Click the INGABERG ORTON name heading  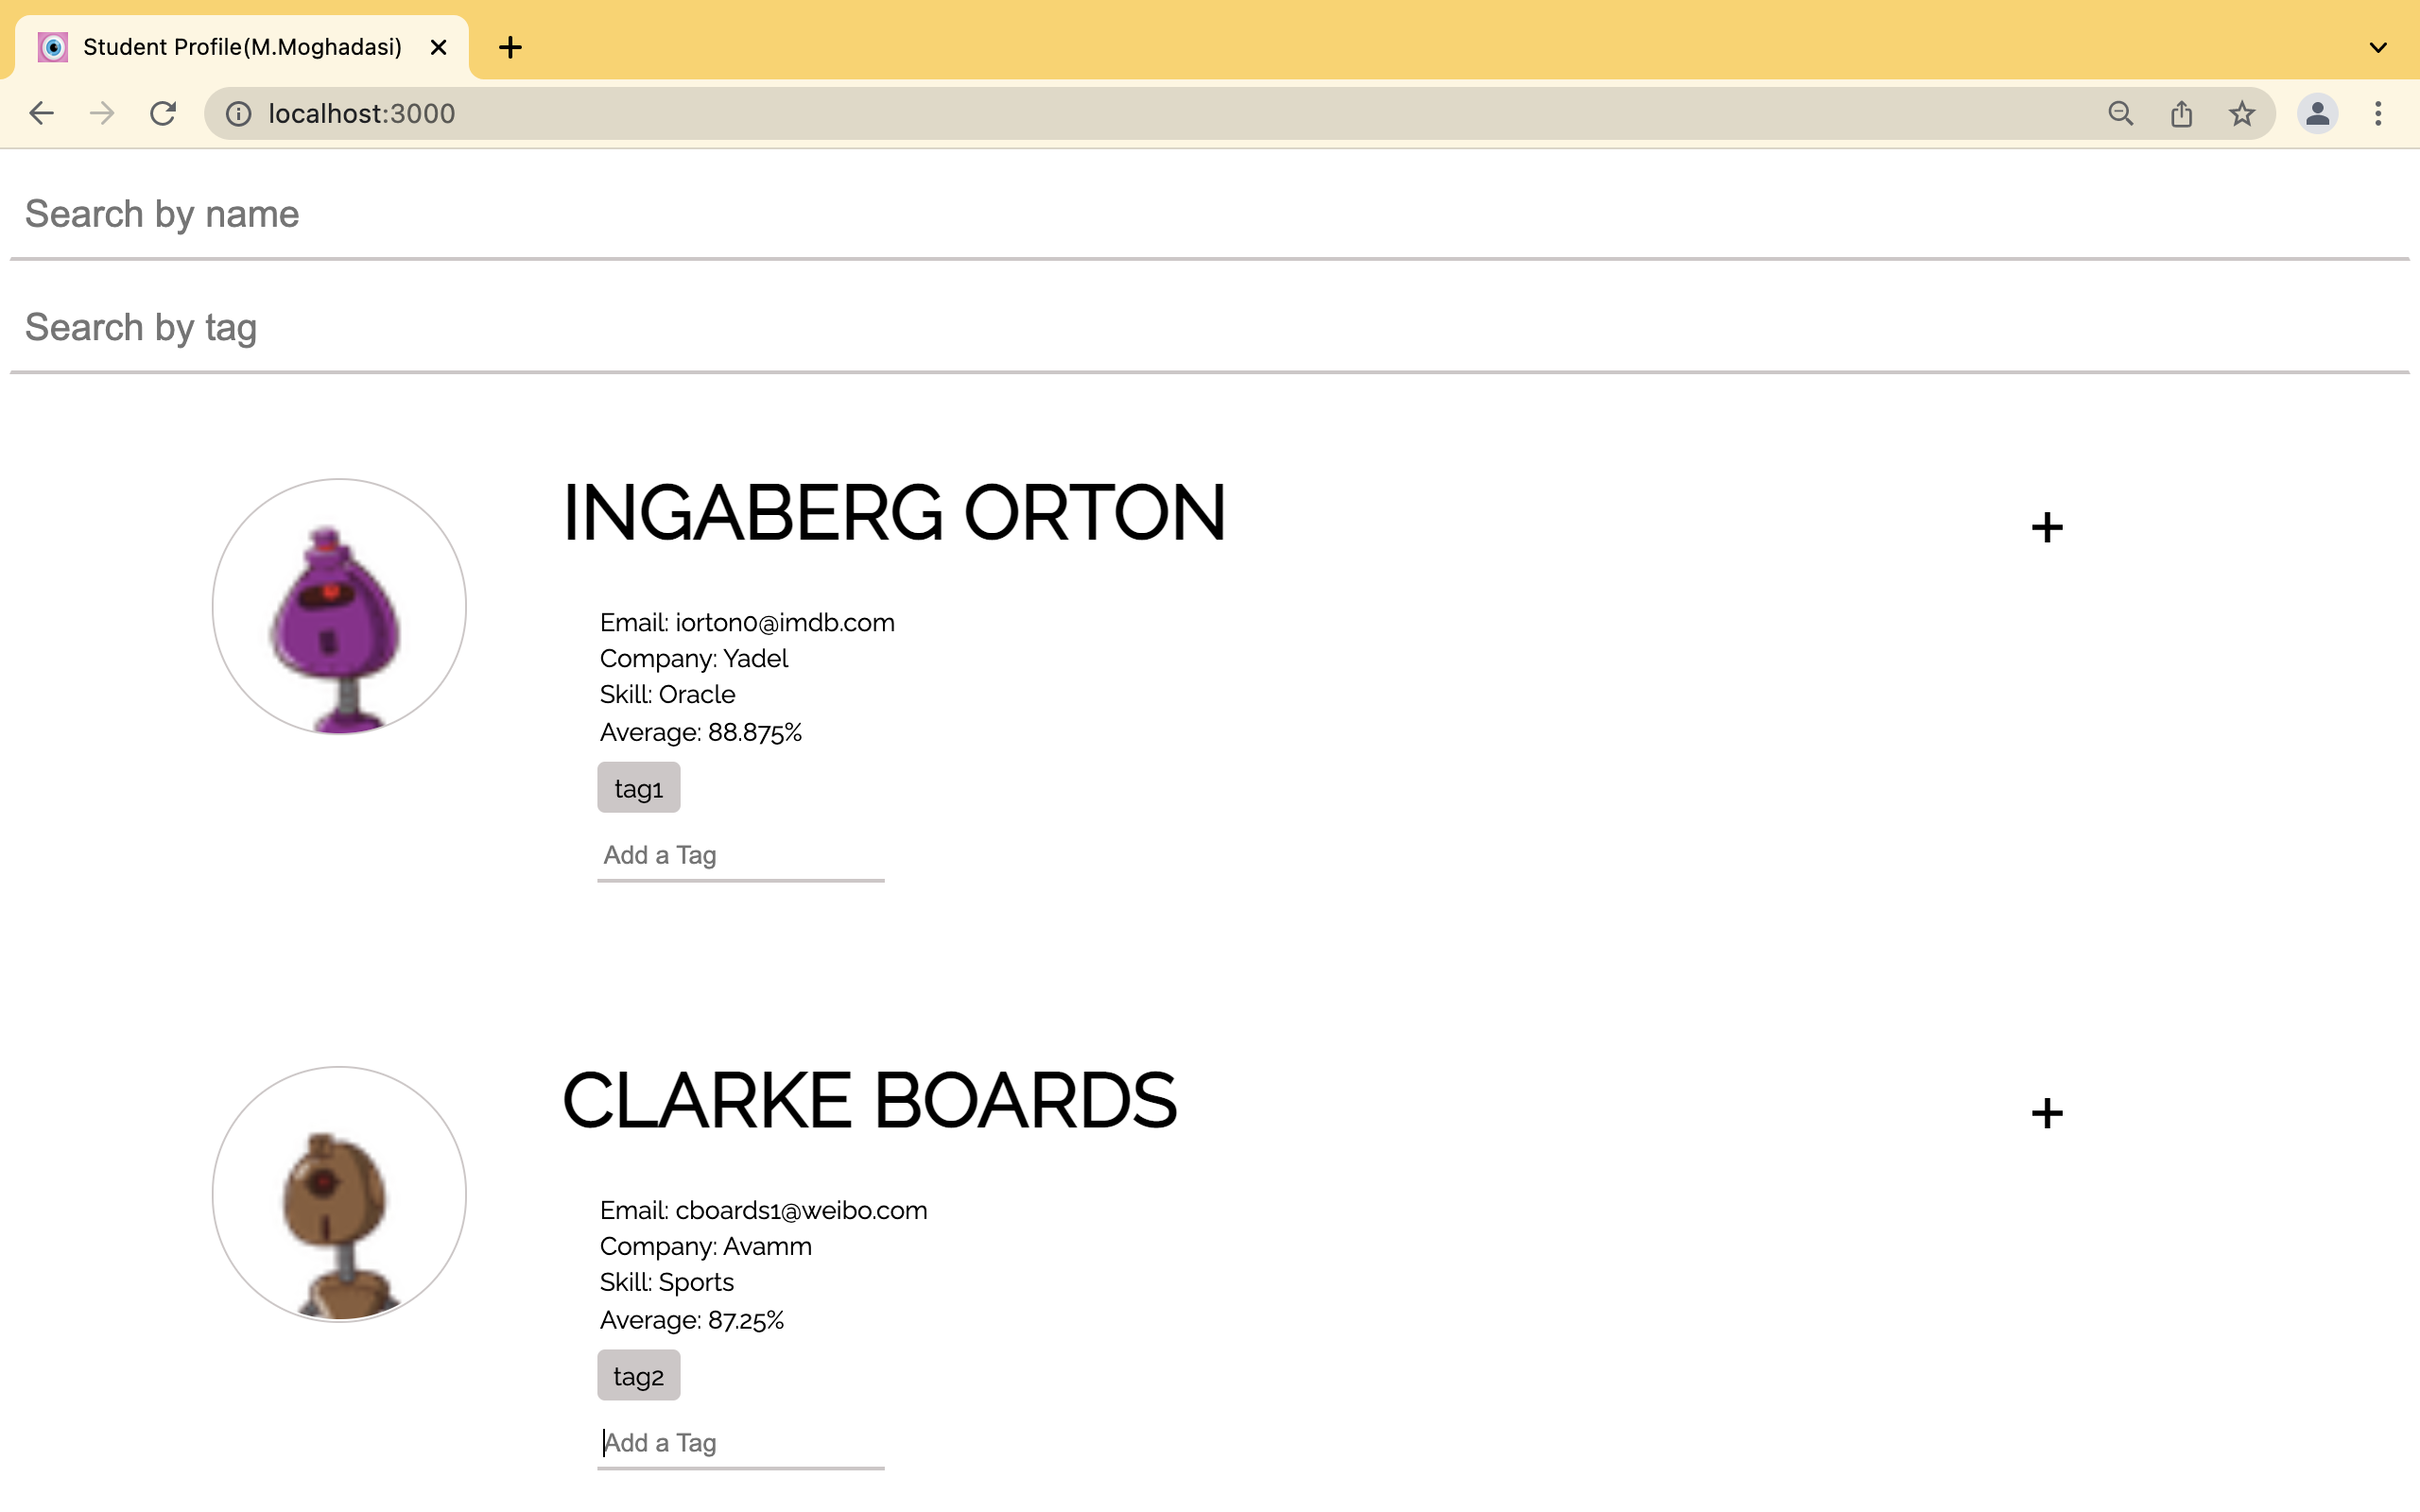click(x=894, y=513)
